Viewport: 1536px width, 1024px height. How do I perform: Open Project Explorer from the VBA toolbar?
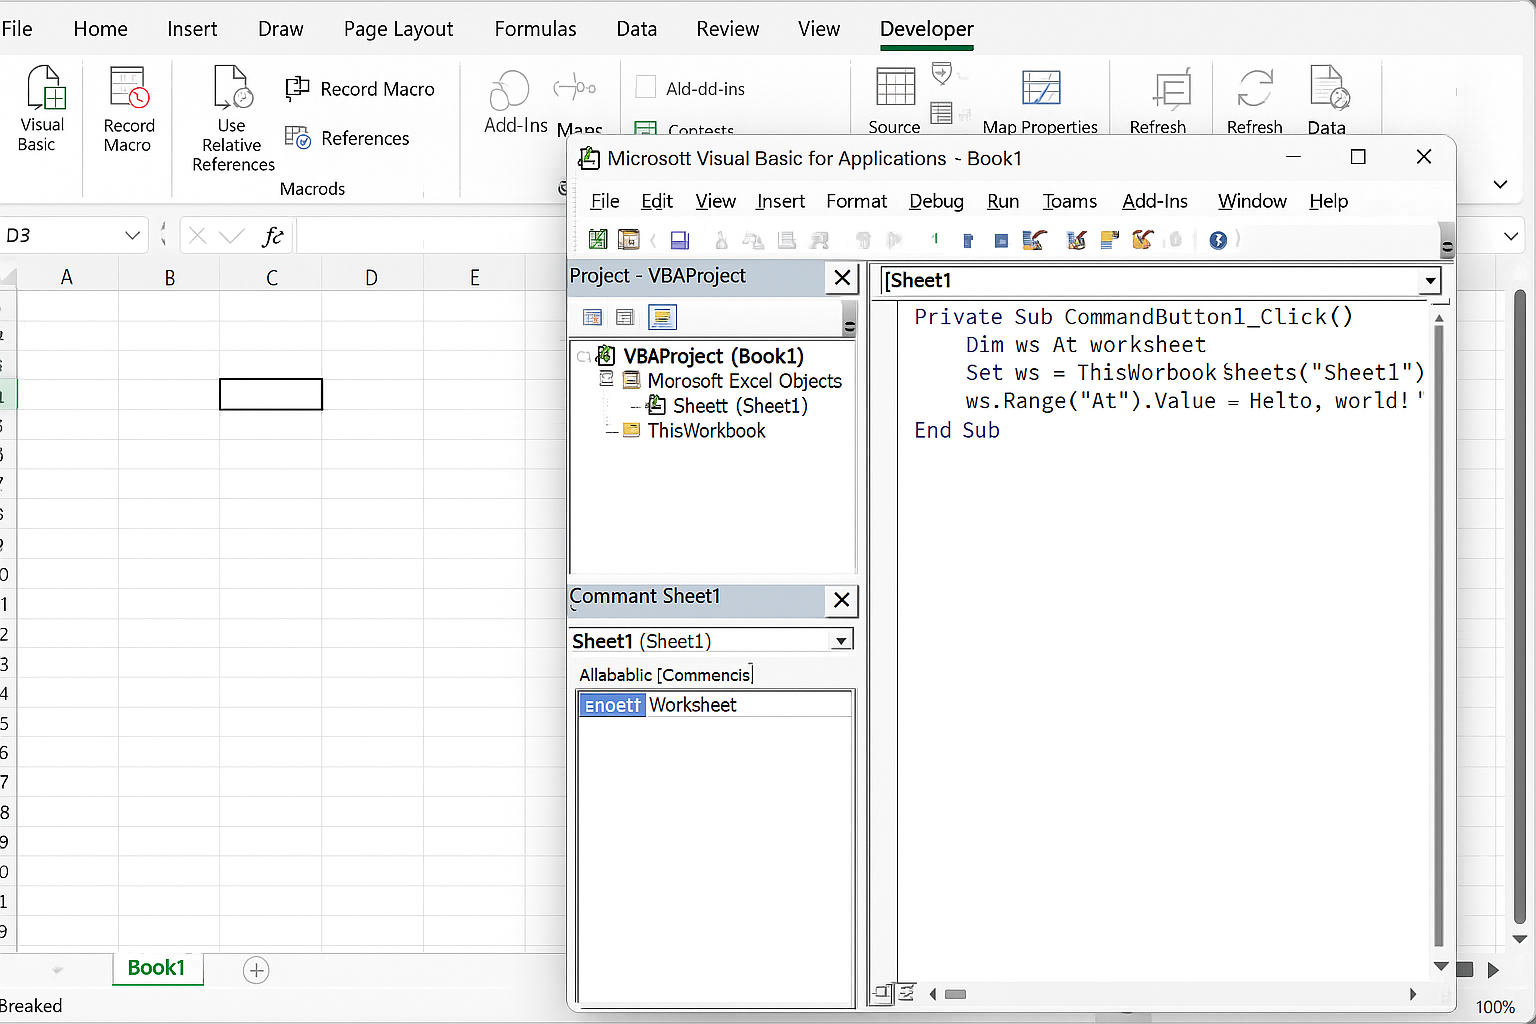1077,240
